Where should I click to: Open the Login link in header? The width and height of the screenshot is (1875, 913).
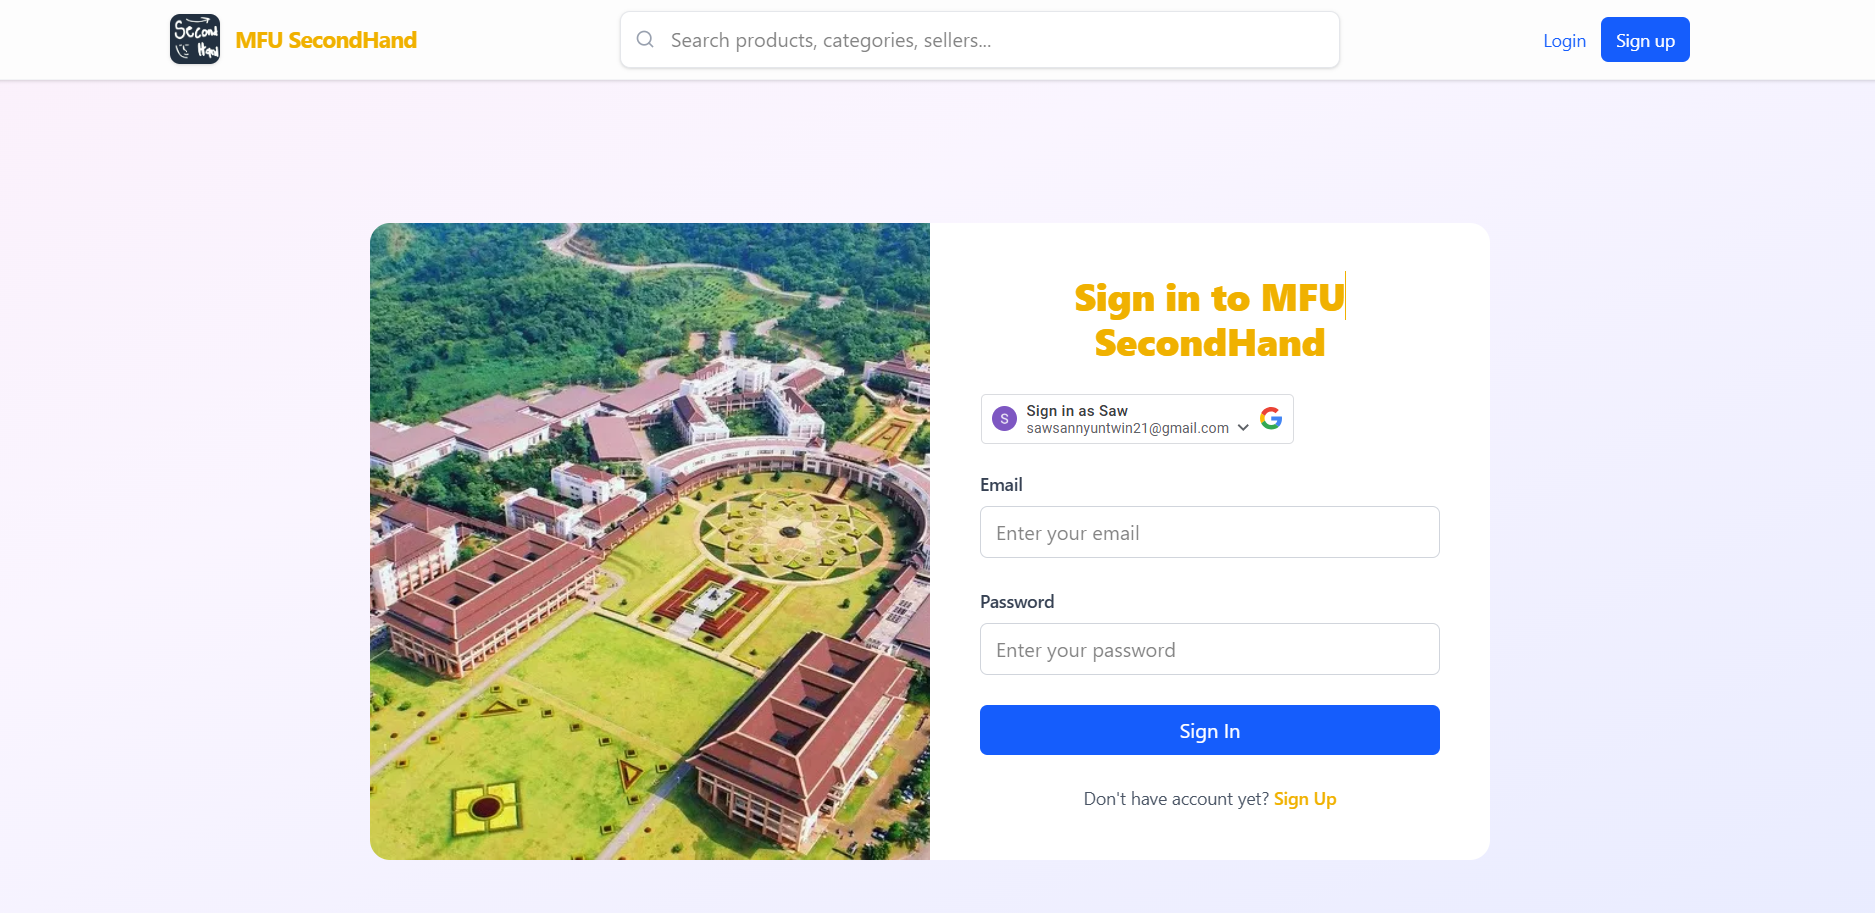(x=1564, y=41)
